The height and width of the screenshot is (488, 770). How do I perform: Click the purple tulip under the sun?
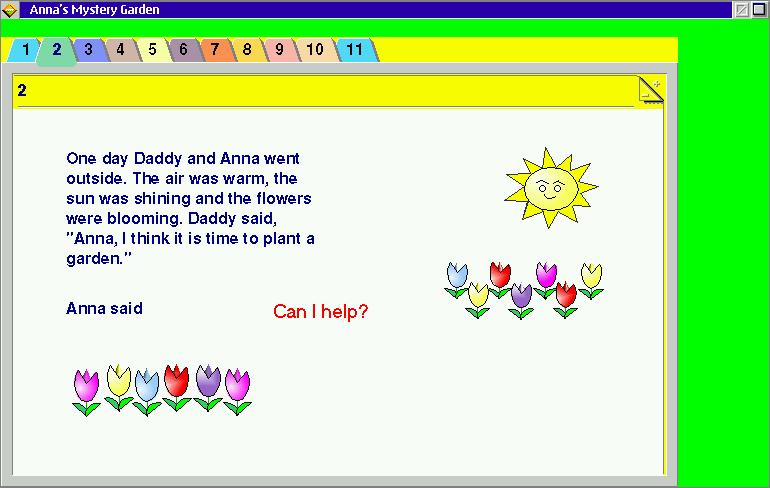[x=521, y=300]
